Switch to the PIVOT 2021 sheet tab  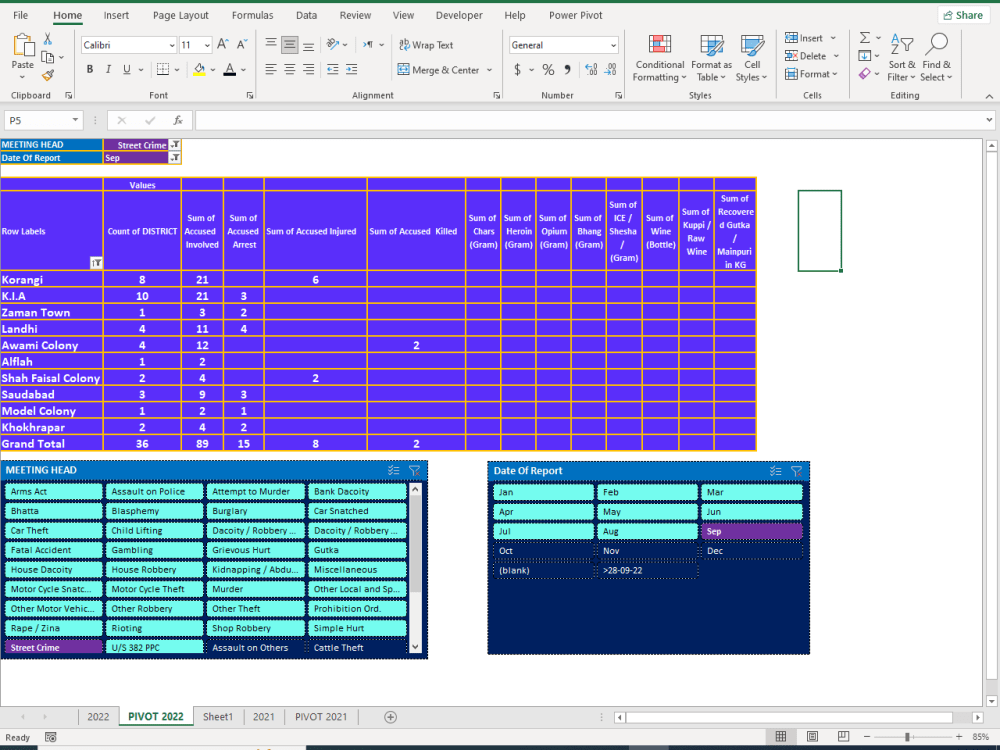click(321, 716)
